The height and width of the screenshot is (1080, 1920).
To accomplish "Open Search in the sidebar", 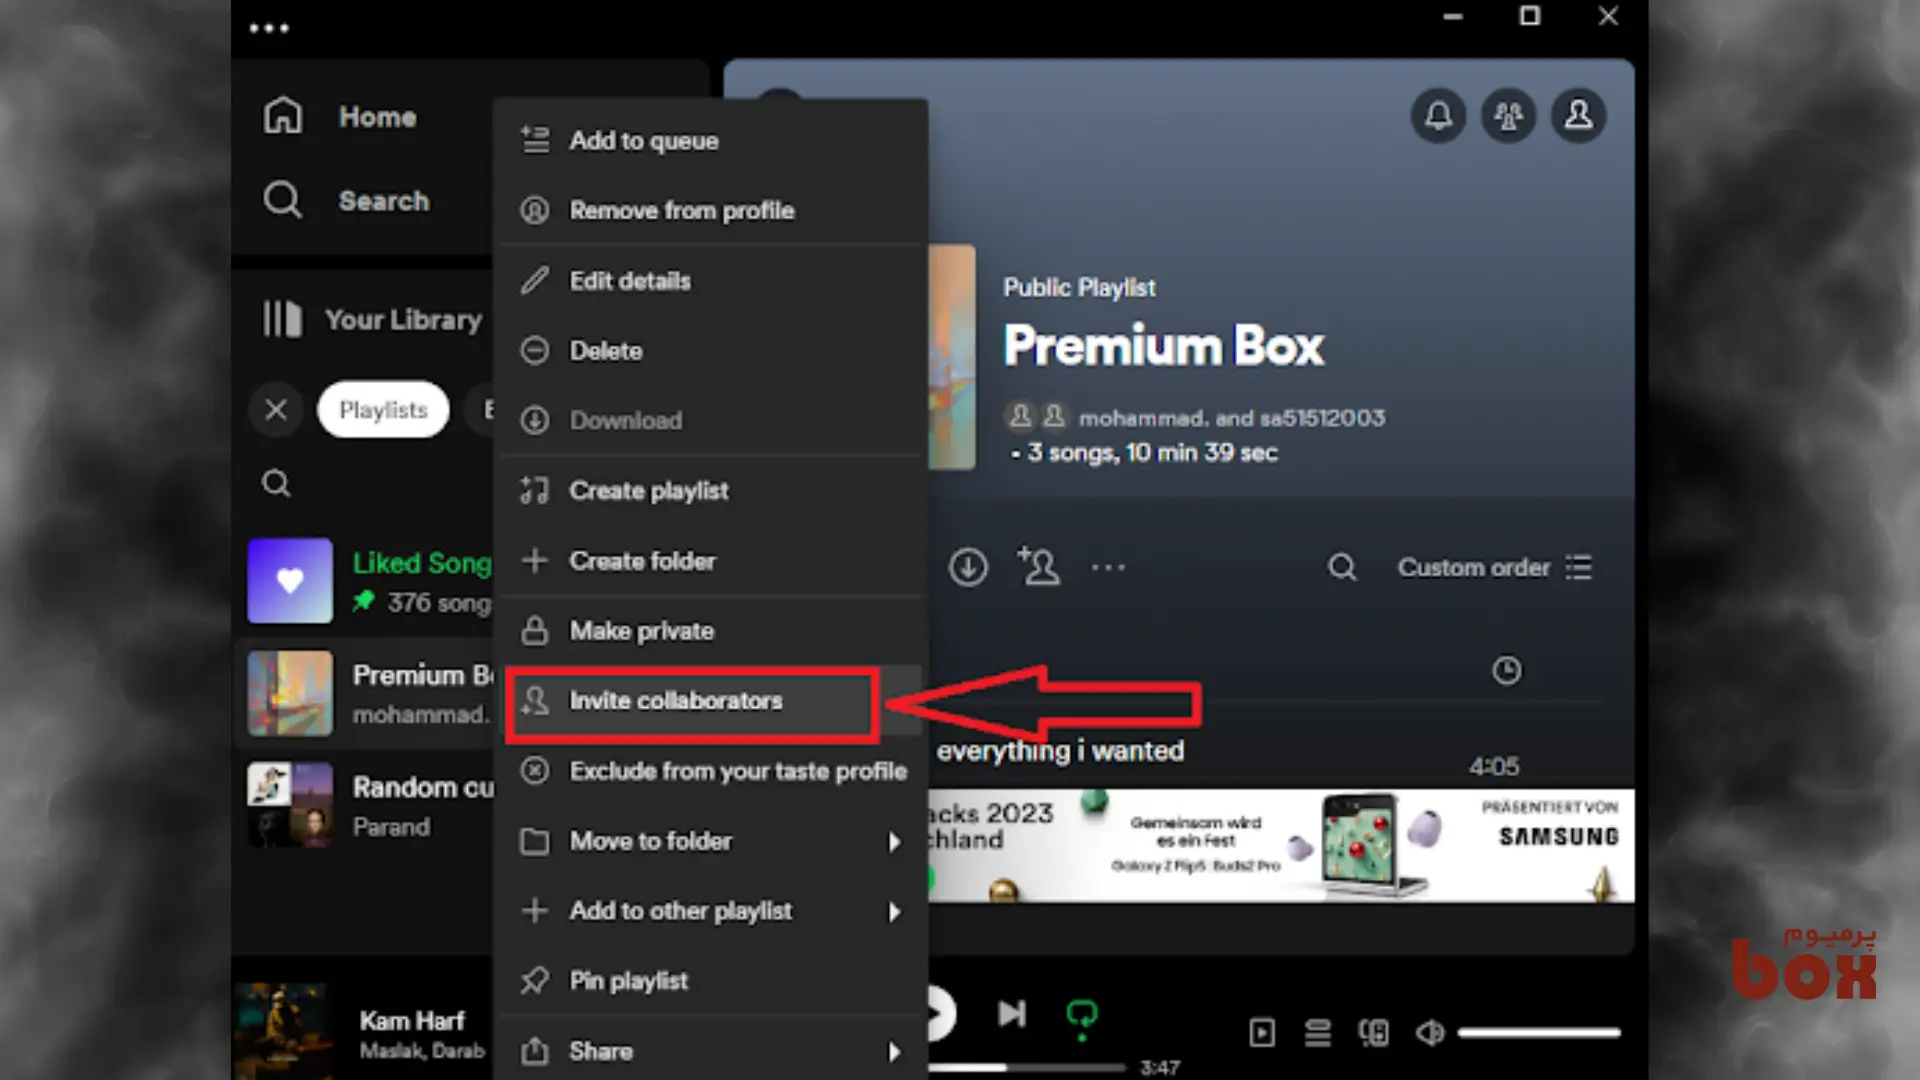I will (346, 200).
